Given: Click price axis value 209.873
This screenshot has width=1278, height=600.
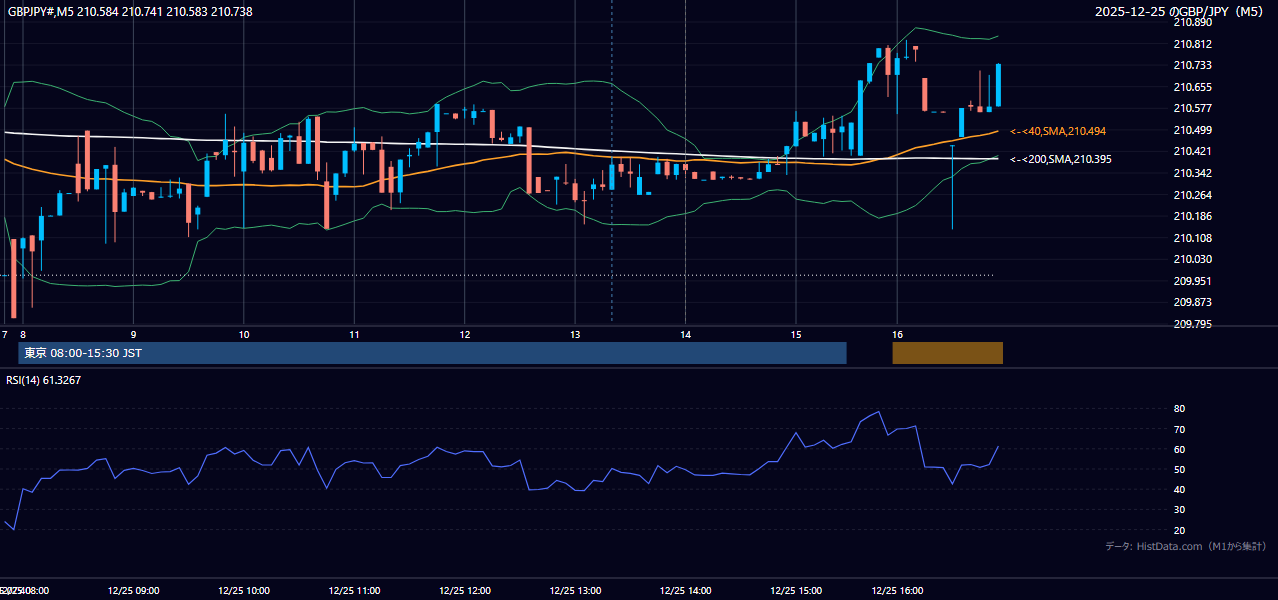Looking at the screenshot, I should (x=1191, y=302).
